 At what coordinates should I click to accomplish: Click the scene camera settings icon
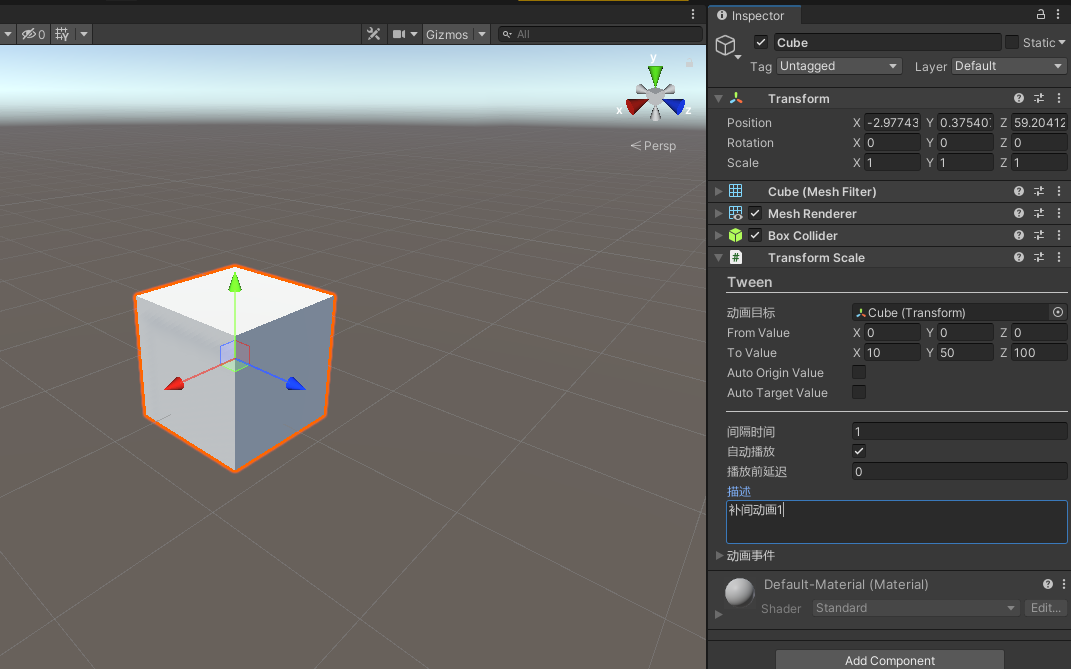click(399, 34)
